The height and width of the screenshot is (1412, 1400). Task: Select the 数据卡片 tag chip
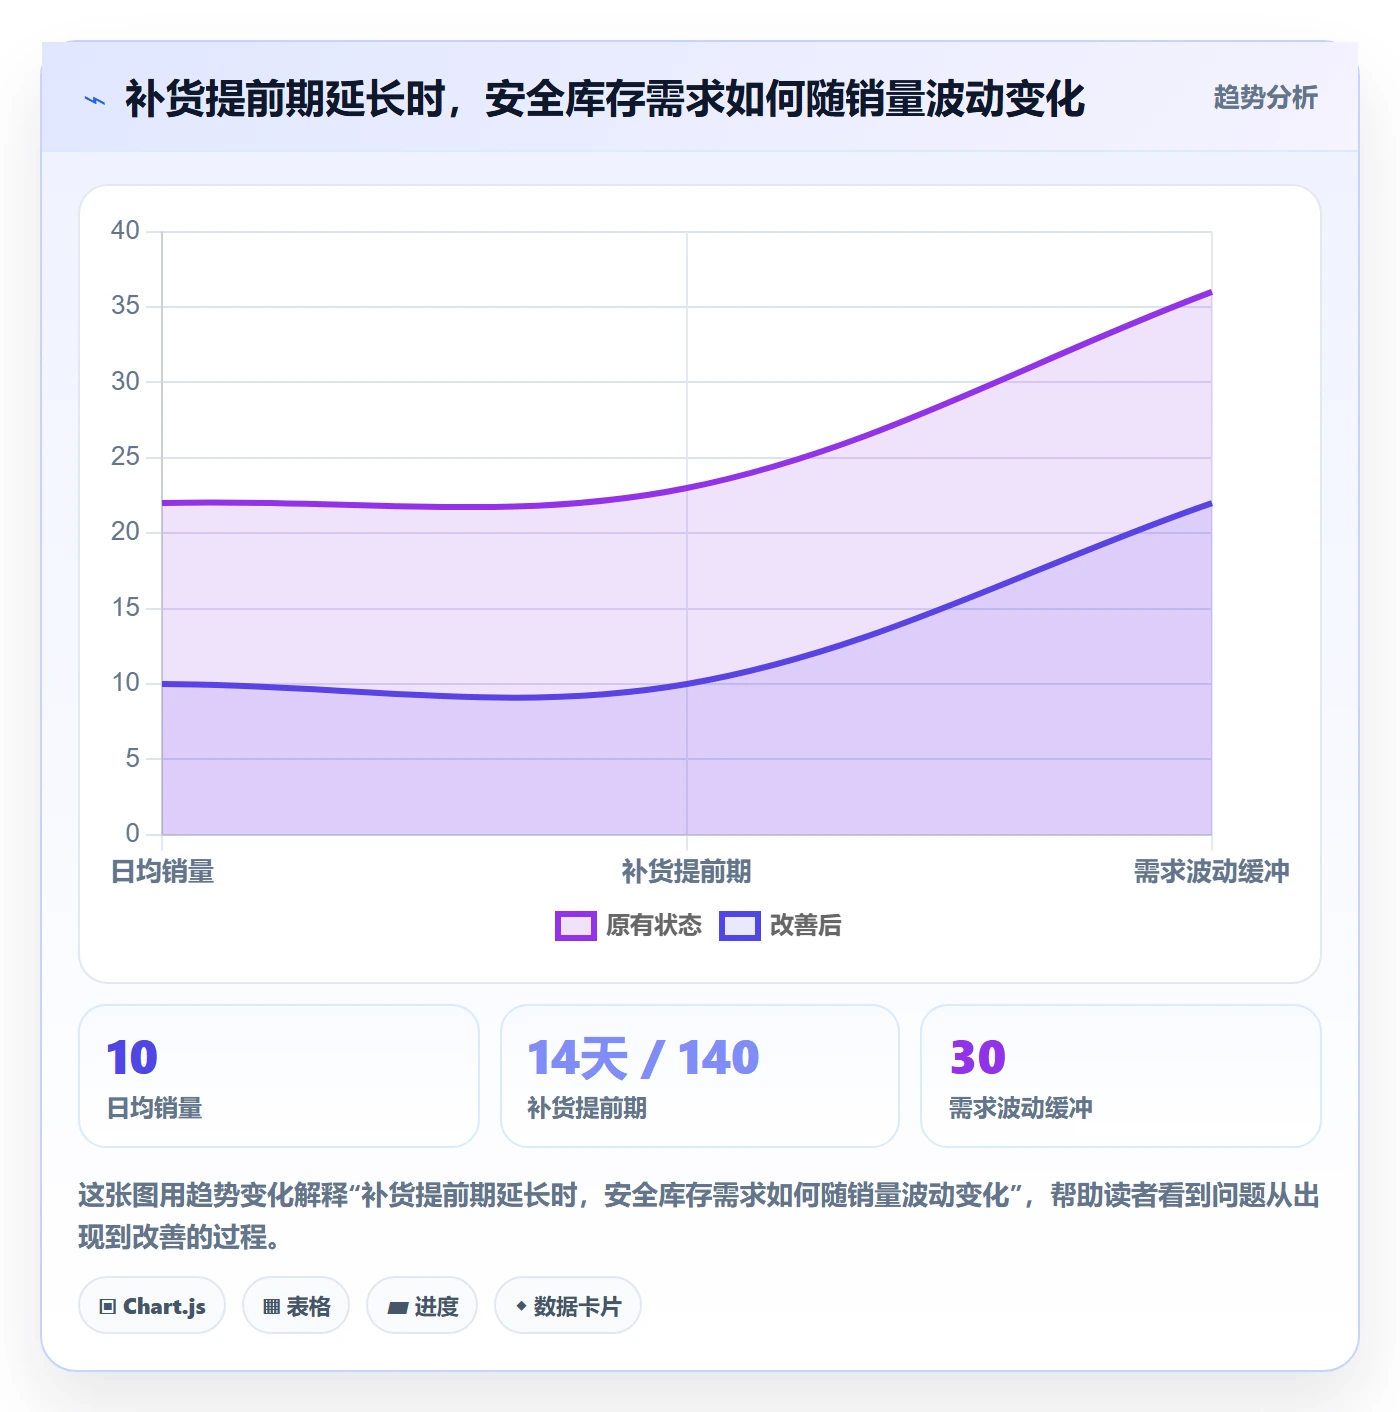568,1306
